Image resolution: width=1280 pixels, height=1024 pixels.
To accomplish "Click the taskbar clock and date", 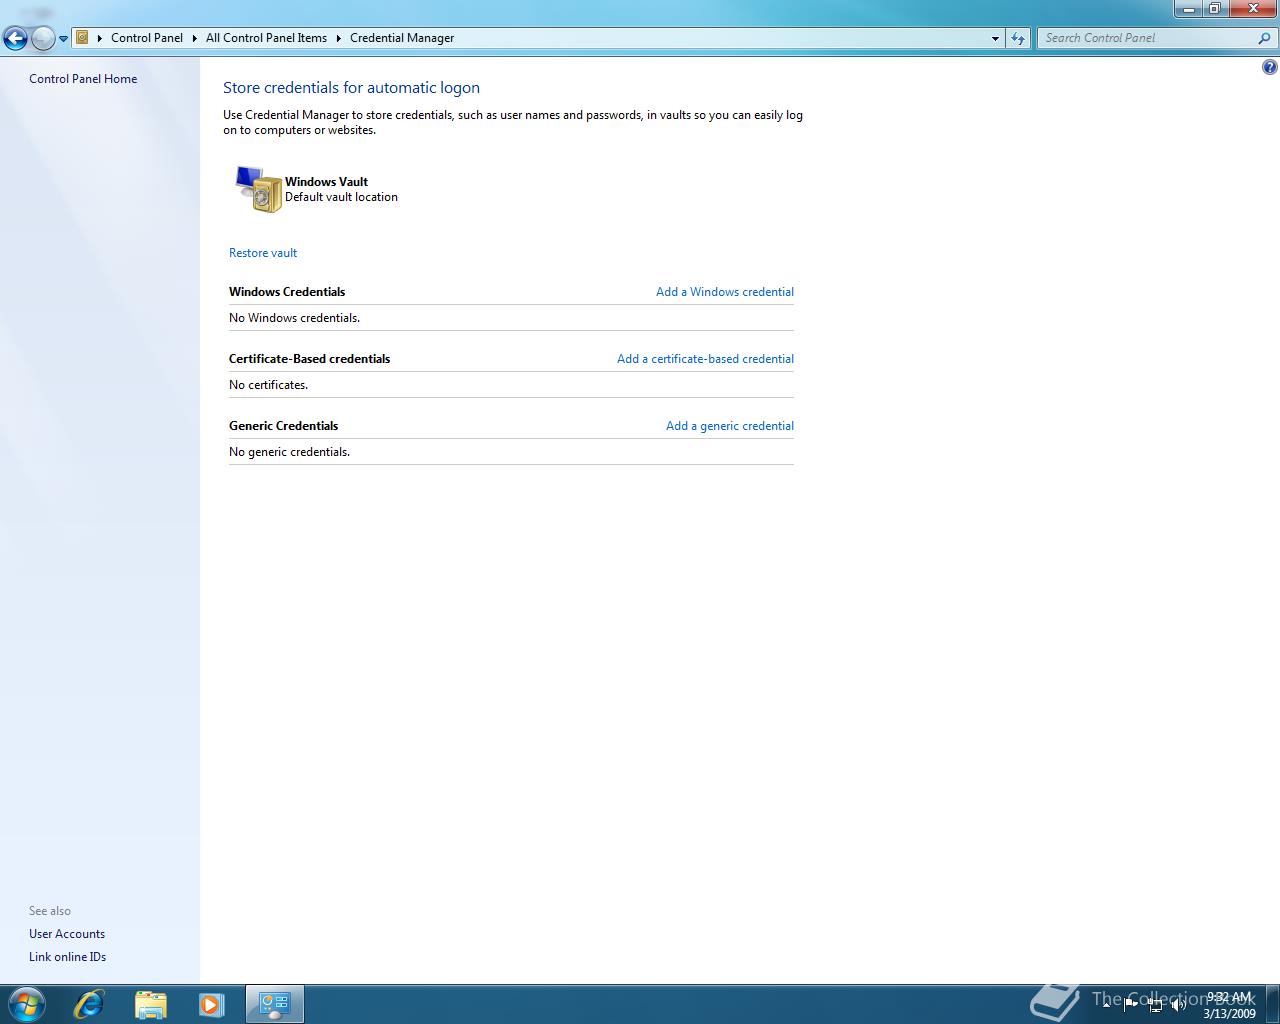I will point(1229,1005).
